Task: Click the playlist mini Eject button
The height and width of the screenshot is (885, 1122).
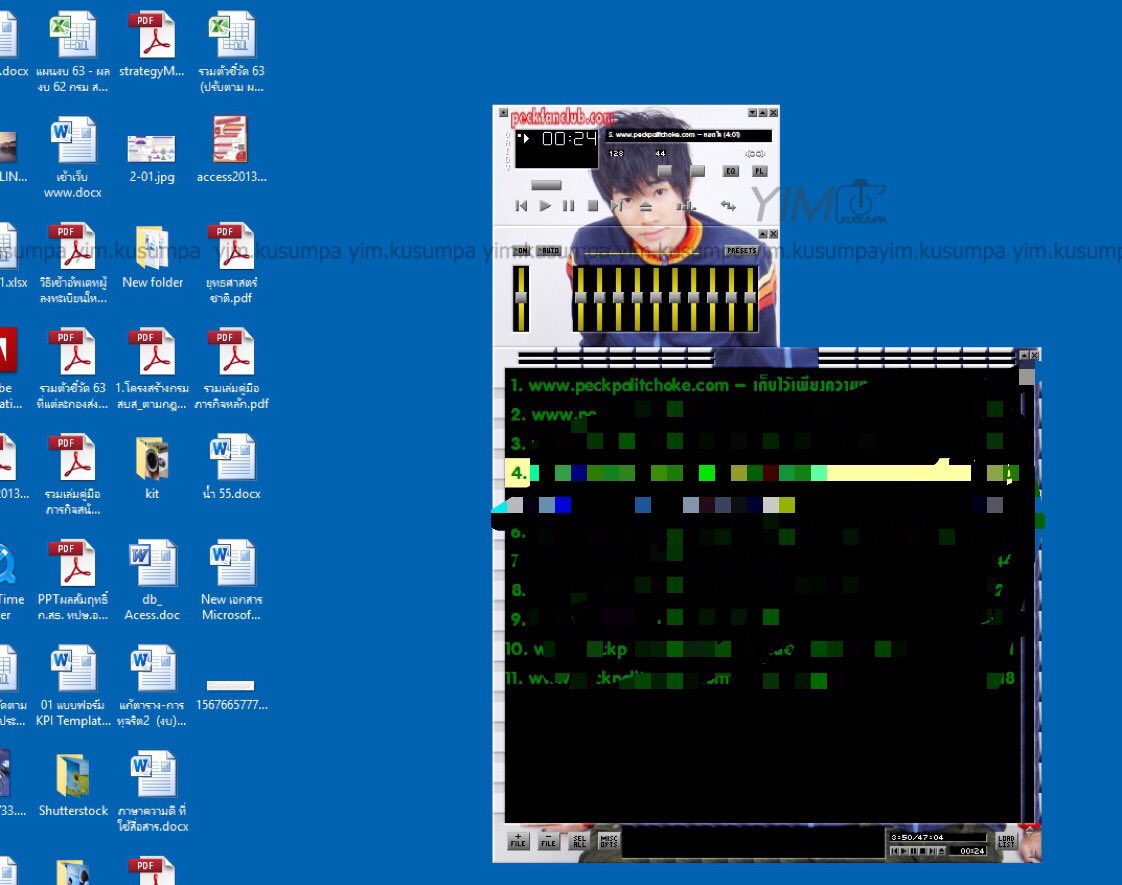Action: coord(942,851)
